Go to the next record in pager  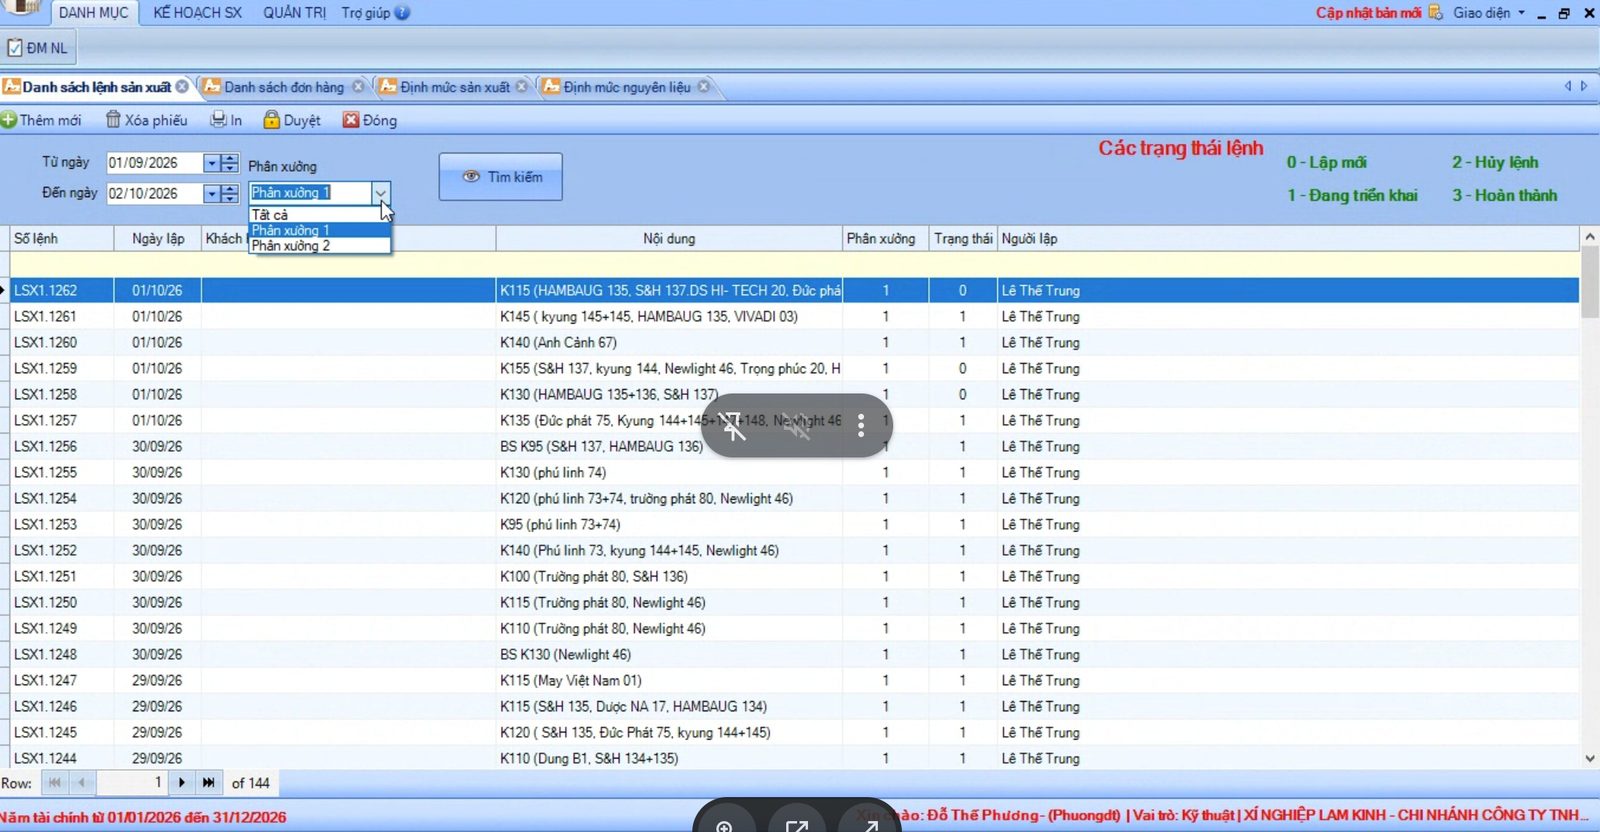pos(181,783)
